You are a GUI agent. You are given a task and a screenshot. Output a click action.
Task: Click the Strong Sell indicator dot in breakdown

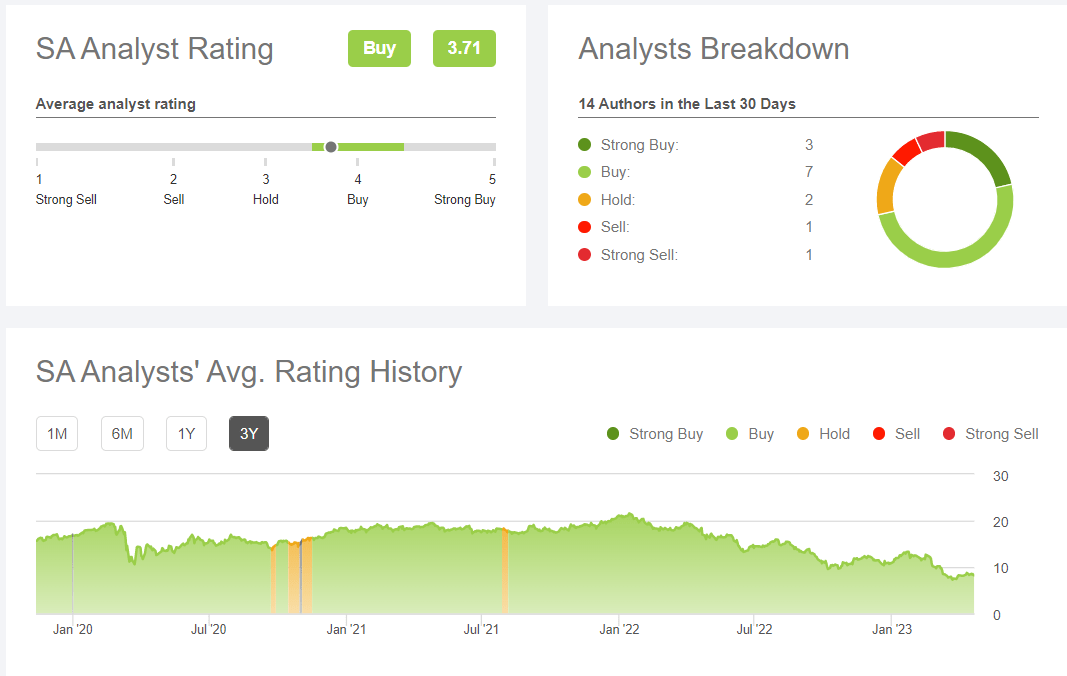(x=586, y=254)
